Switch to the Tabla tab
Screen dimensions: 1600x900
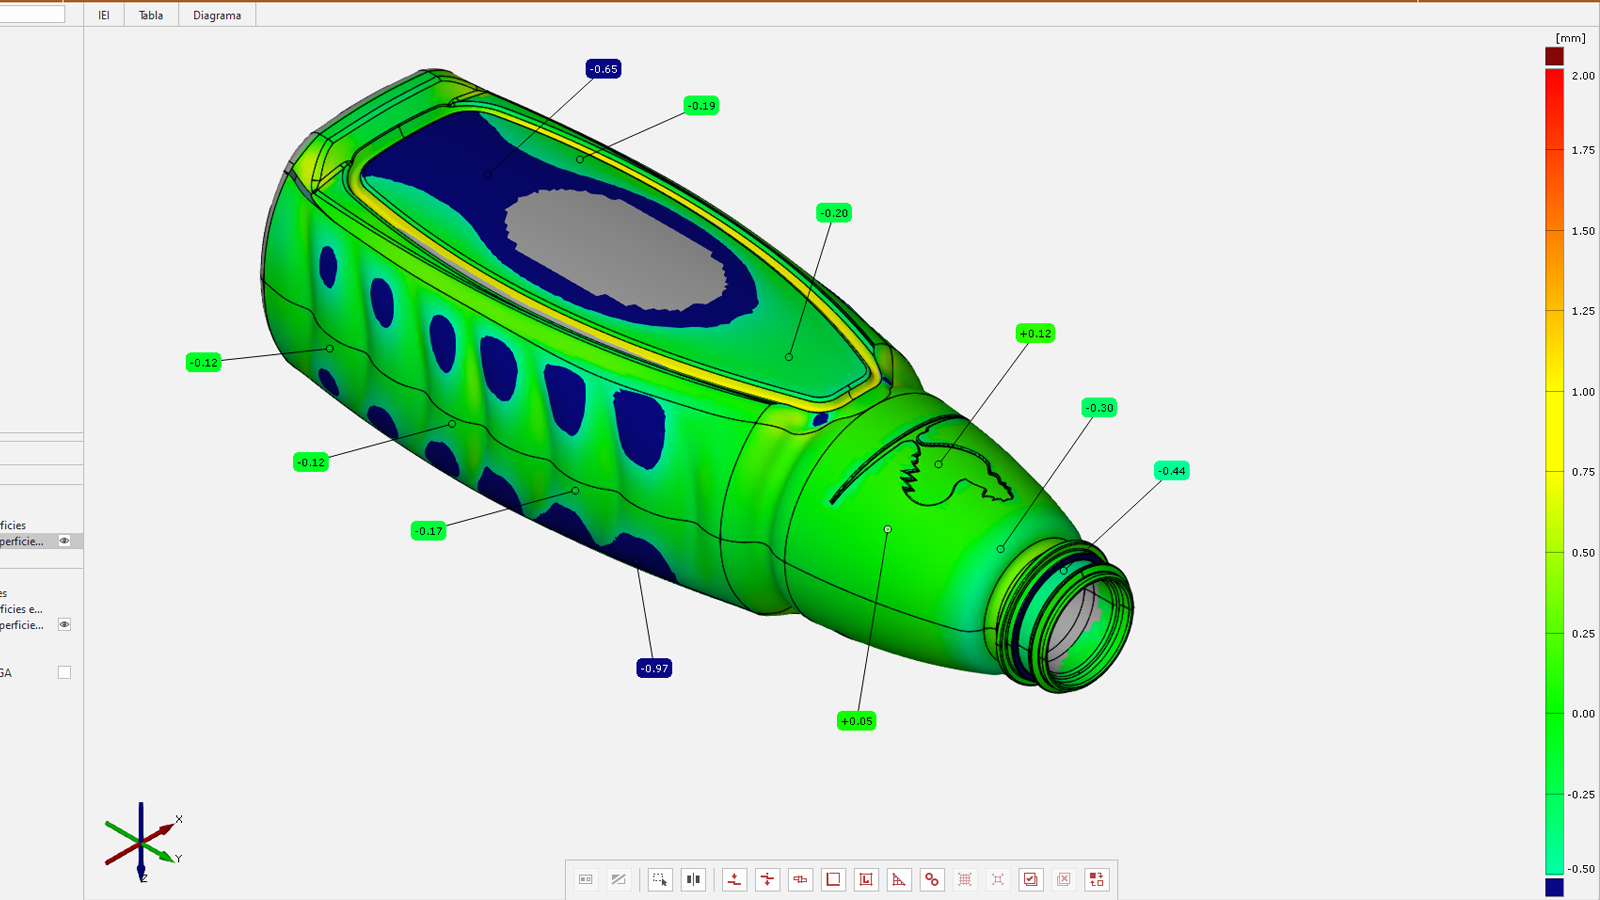tap(151, 15)
